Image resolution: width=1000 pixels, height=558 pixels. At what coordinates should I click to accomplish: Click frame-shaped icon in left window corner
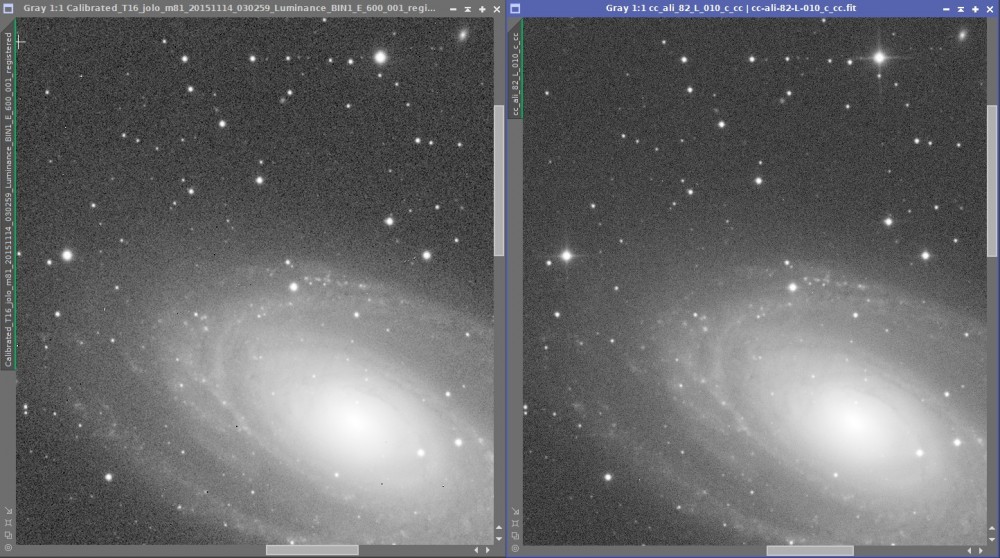click(8, 523)
